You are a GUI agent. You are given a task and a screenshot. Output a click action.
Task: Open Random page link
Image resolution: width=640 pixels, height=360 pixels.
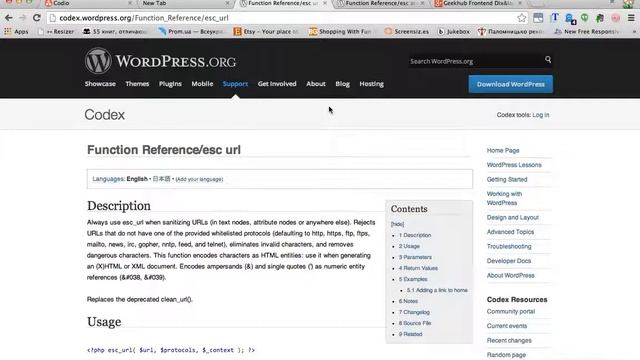coord(506,355)
